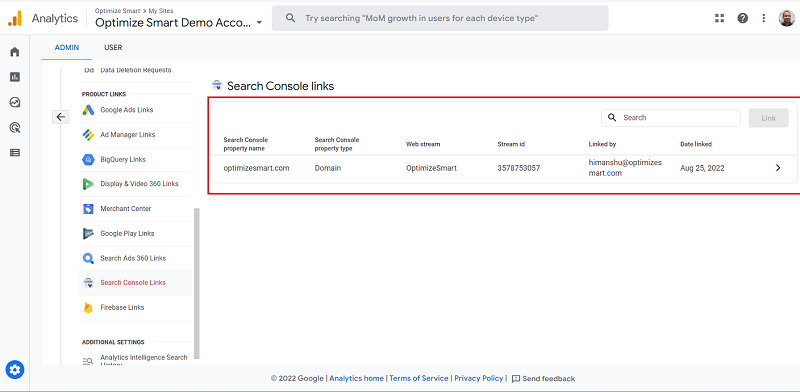Screen dimensions: 800x392
Task: Click the Send feedback text
Action: (x=548, y=379)
